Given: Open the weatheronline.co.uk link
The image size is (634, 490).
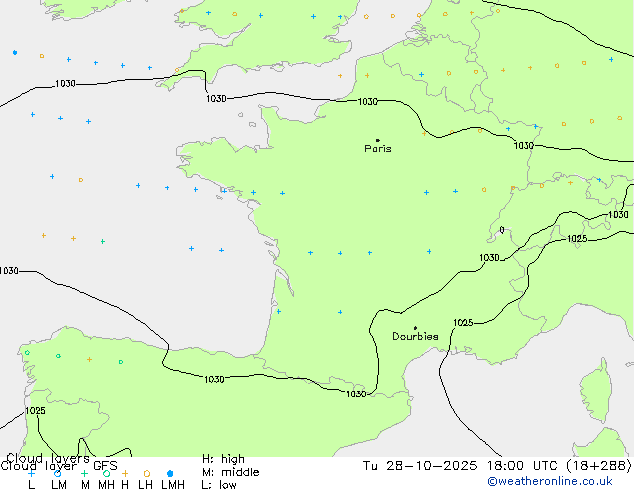Looking at the screenshot, I should tap(550, 481).
